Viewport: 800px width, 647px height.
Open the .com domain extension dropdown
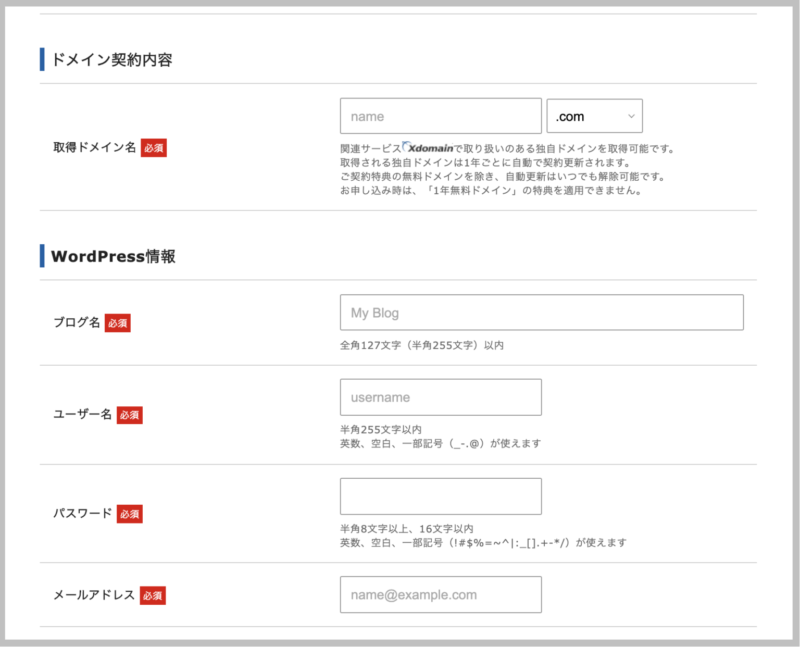click(594, 116)
